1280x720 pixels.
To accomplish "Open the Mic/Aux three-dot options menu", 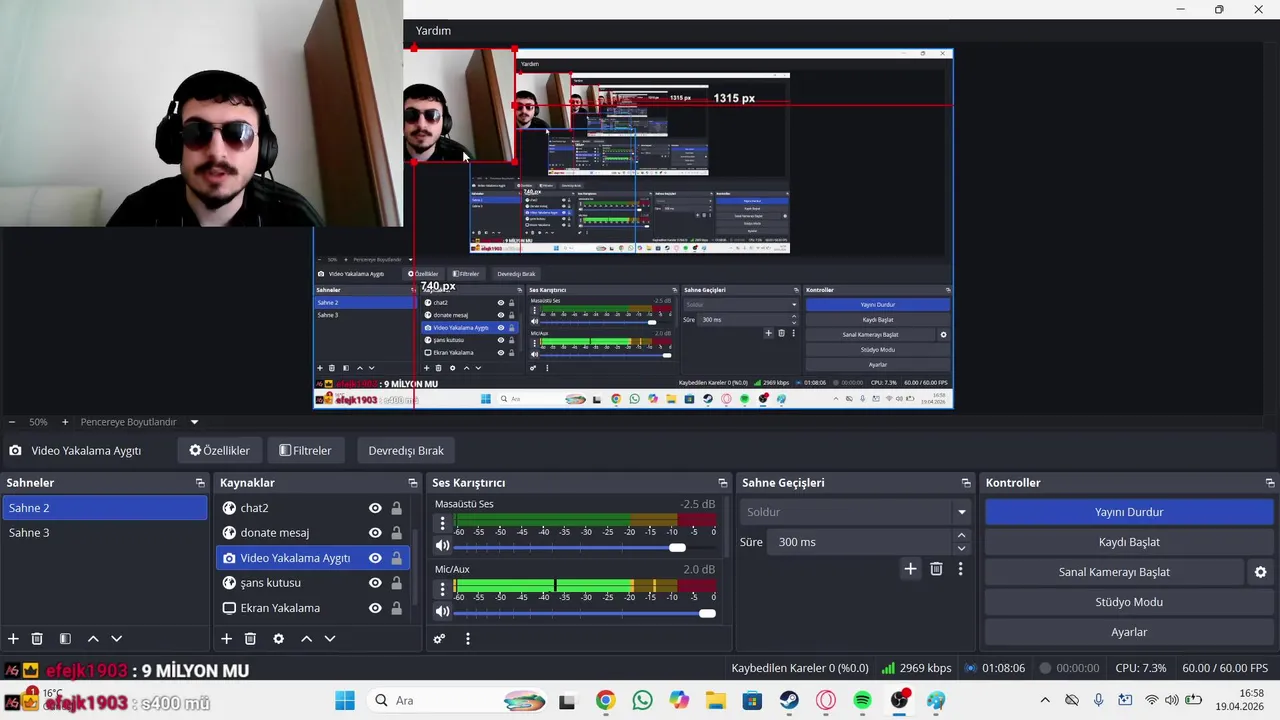I will [442, 588].
